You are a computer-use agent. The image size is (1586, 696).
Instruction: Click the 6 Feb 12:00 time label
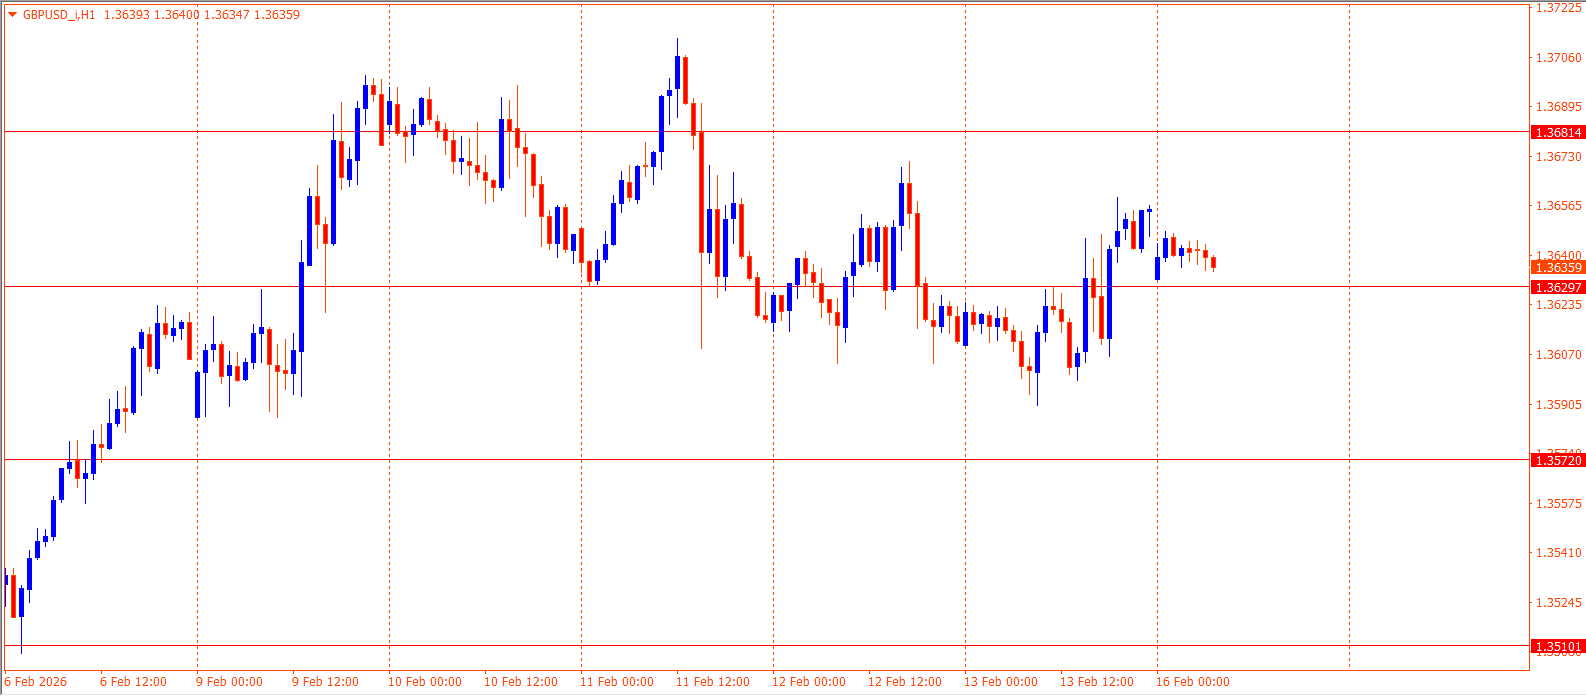(x=133, y=682)
